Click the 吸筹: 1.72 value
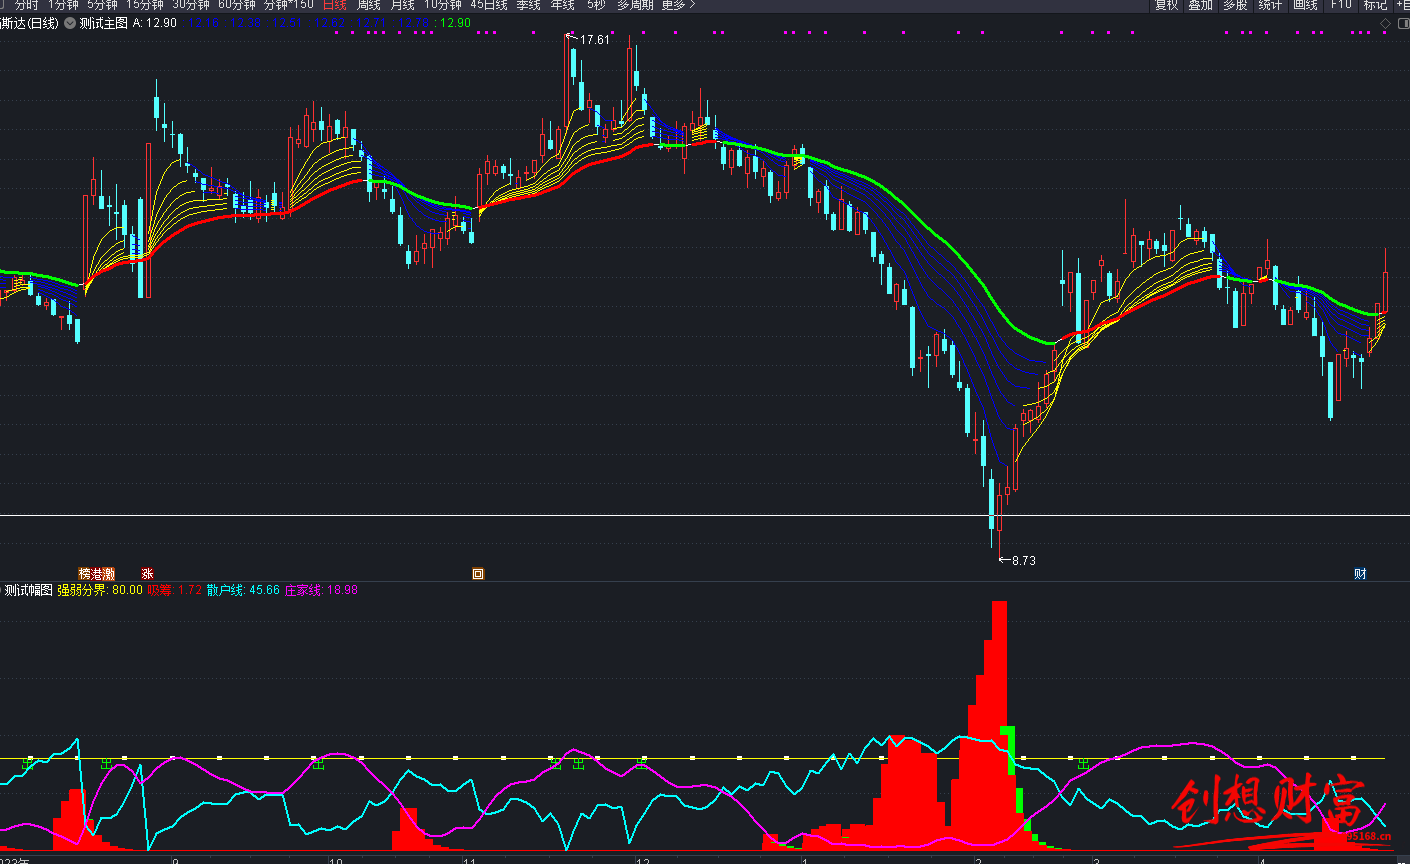Viewport: 1410px width, 864px height. point(175,590)
